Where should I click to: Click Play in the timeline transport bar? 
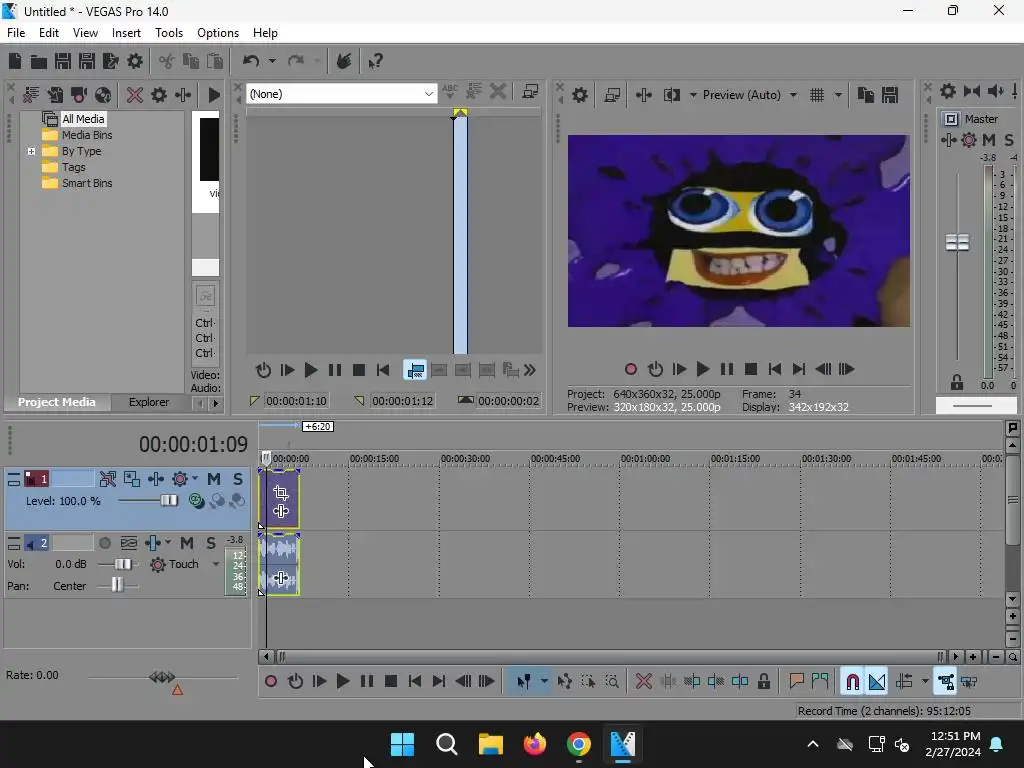(343, 682)
